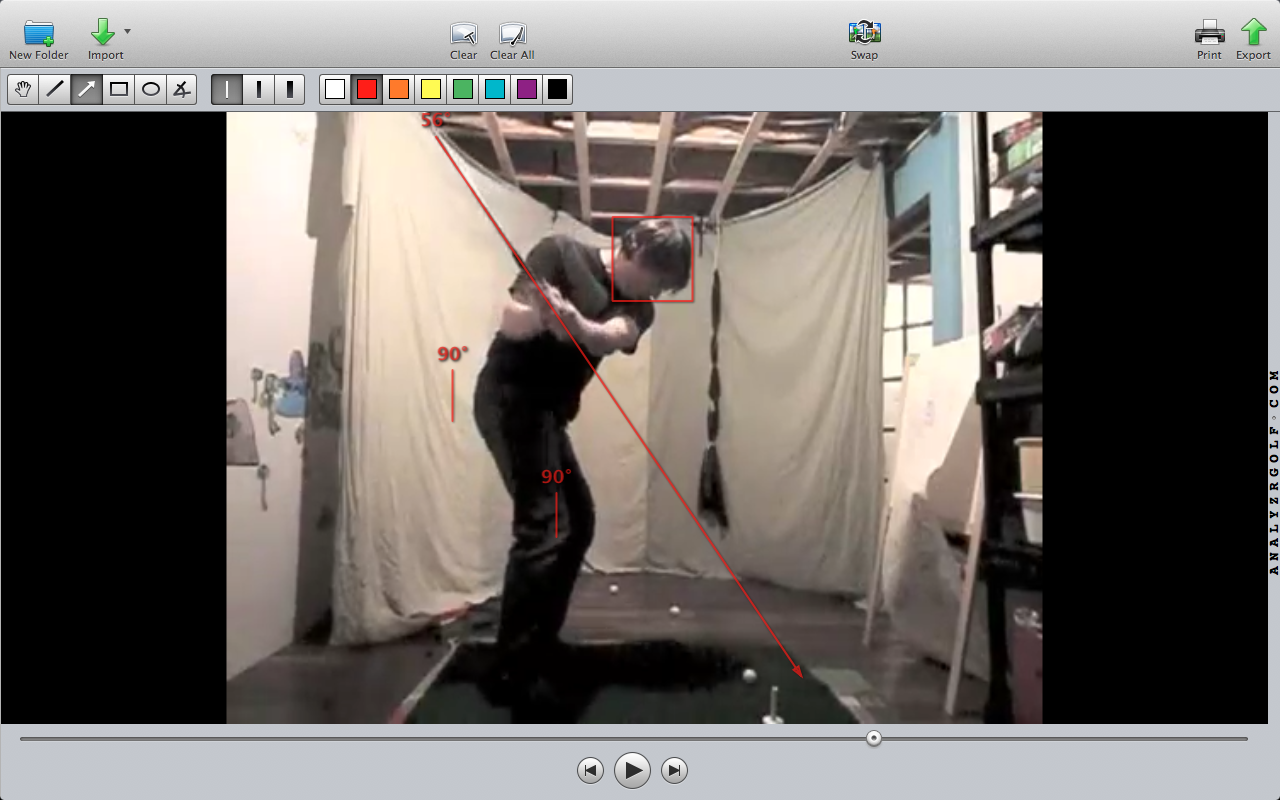Print the current frame
This screenshot has height=800, width=1280.
[1209, 33]
